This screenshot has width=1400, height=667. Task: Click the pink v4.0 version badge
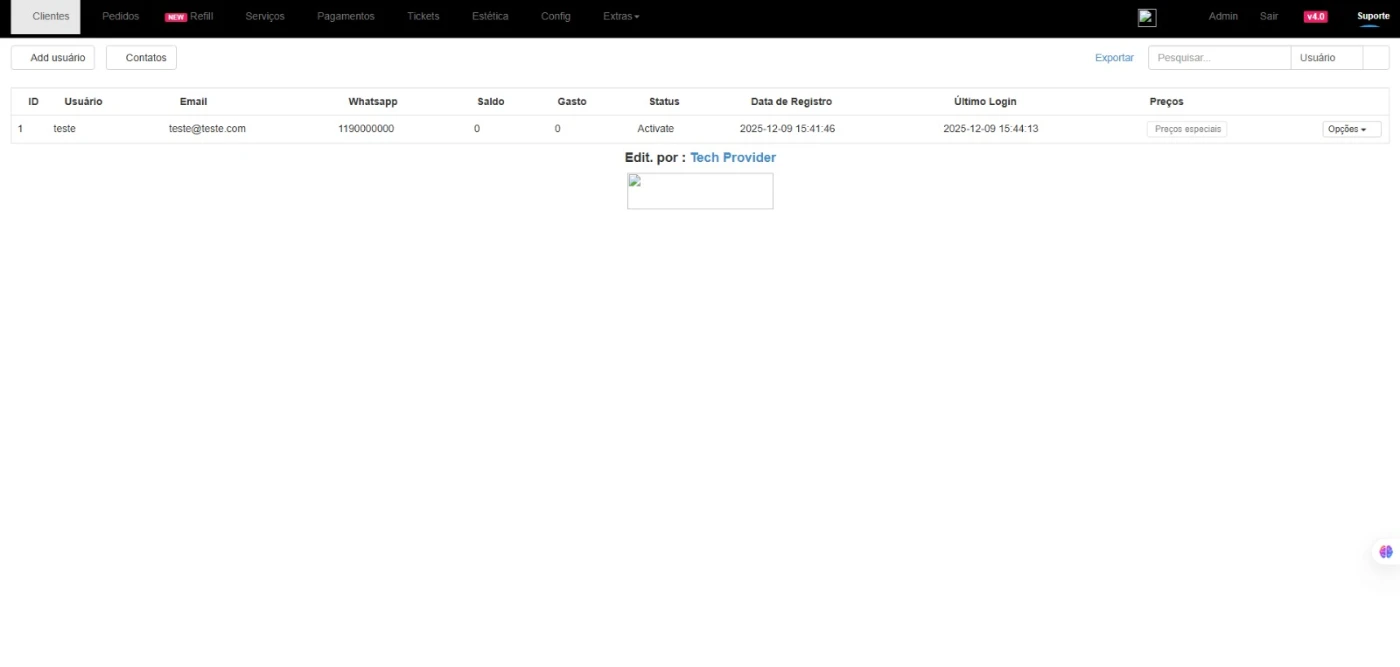1315,17
